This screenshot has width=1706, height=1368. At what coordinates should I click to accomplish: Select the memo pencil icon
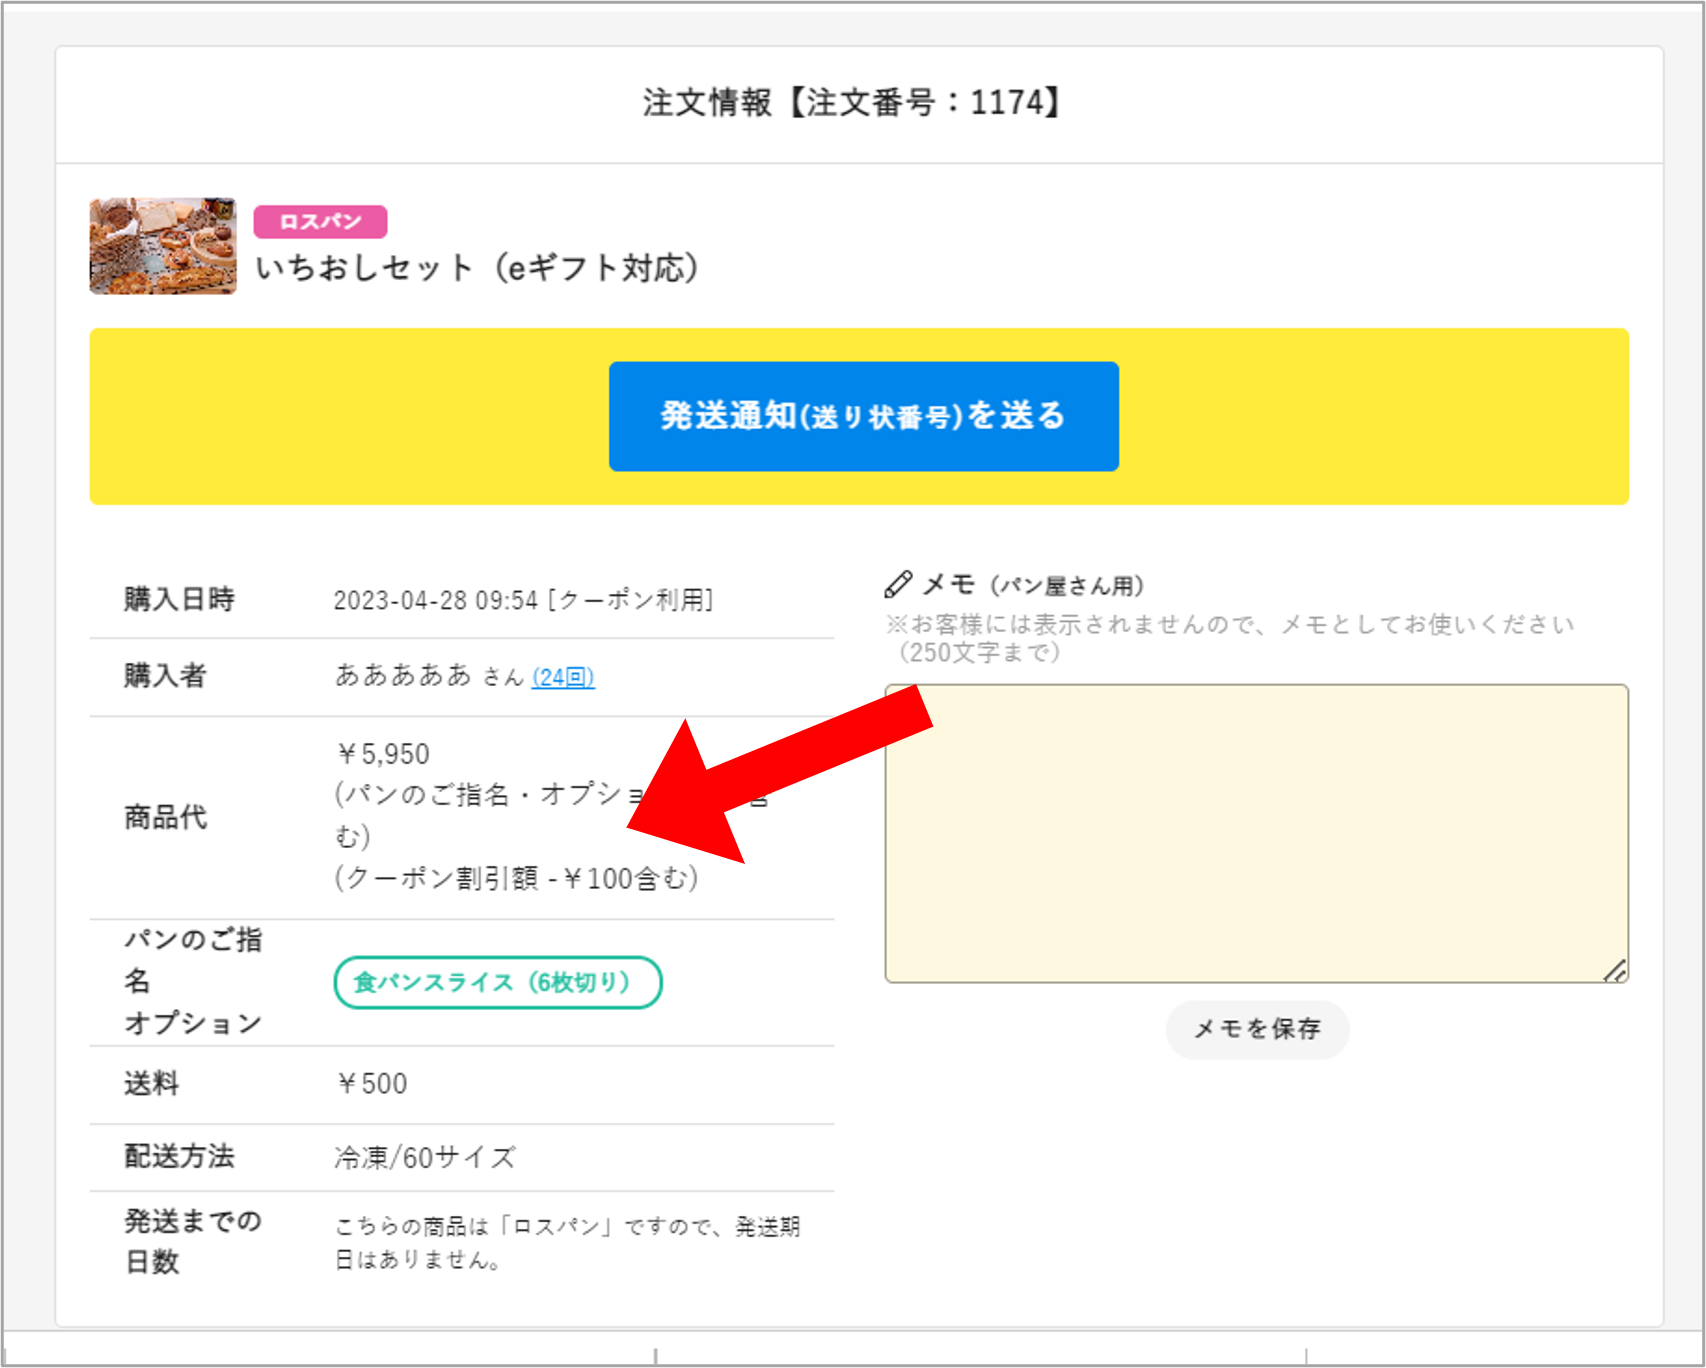[897, 583]
